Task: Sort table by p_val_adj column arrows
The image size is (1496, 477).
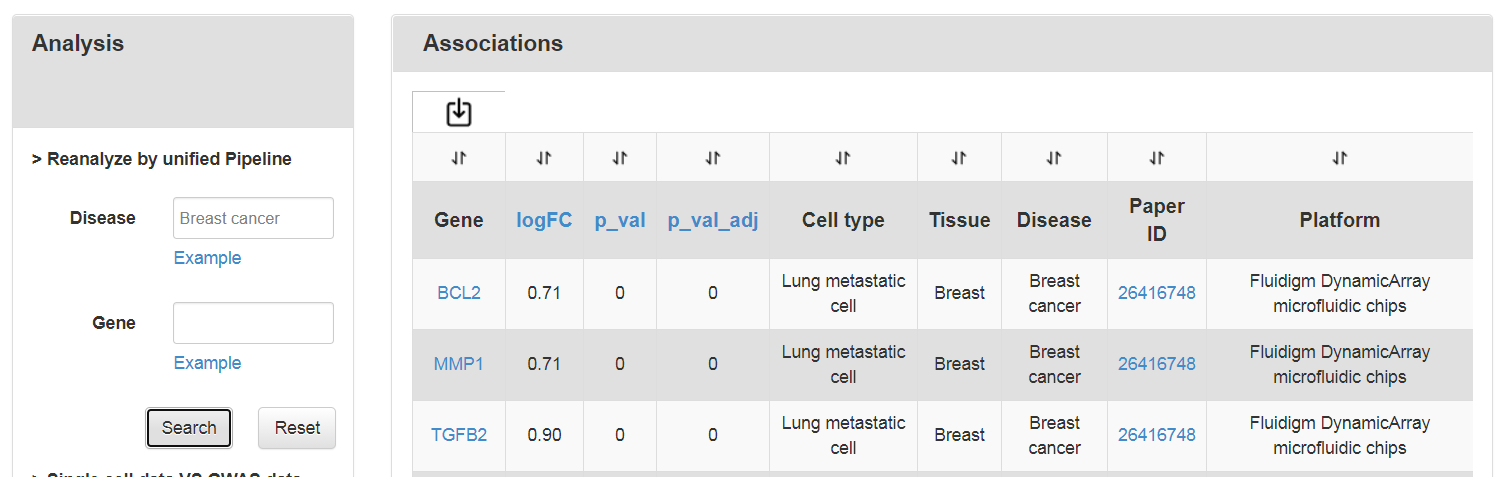Action: pos(713,158)
